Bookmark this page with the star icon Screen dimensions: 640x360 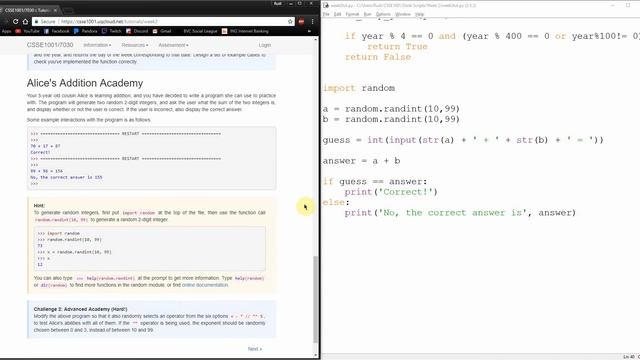pyautogui.click(x=290, y=21)
